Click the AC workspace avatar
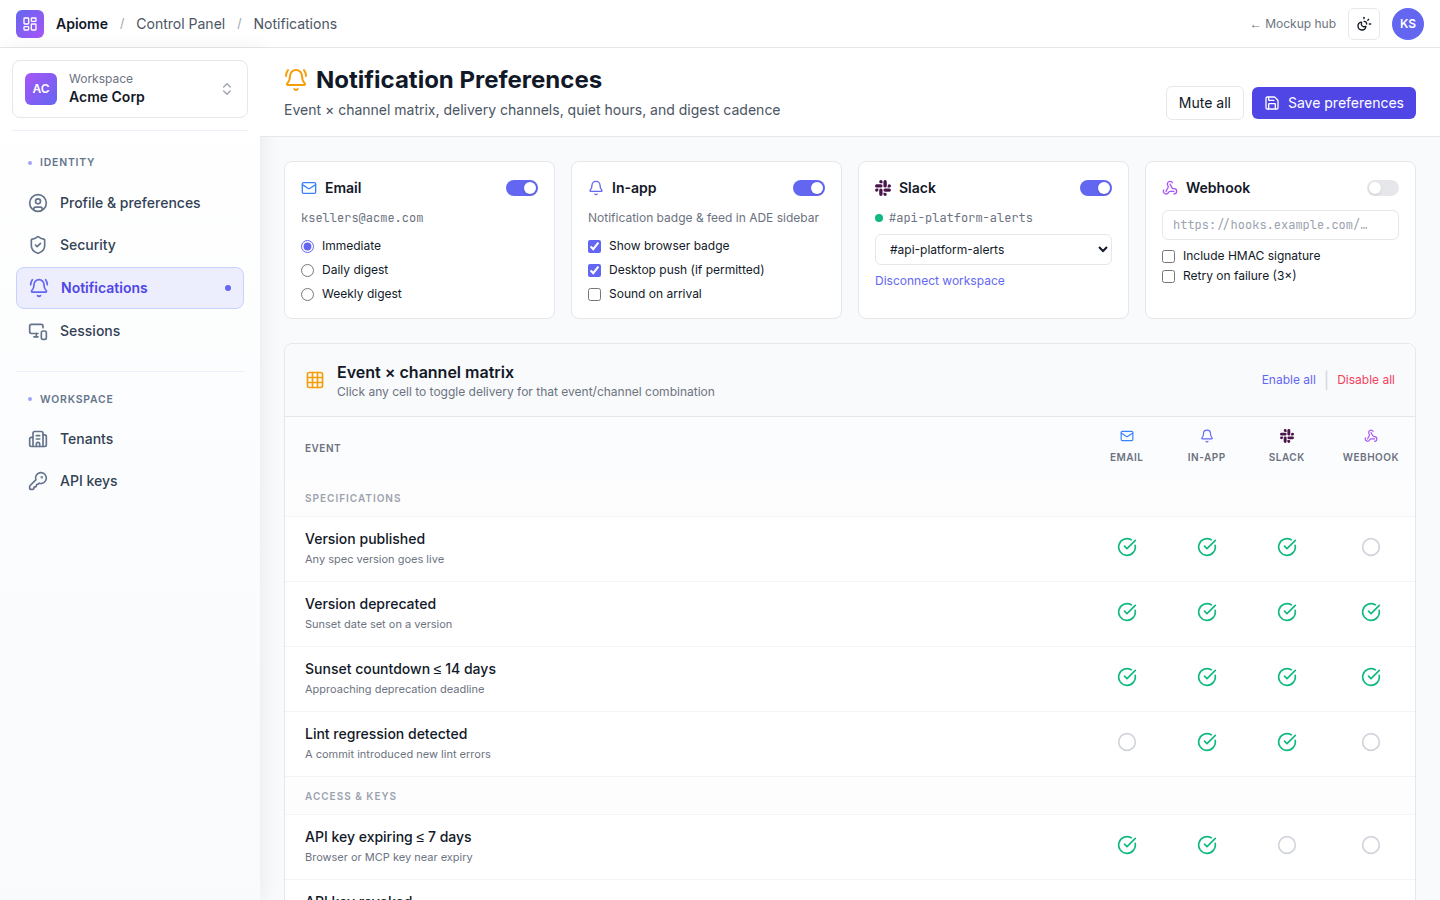This screenshot has width=1440, height=900. click(x=41, y=89)
